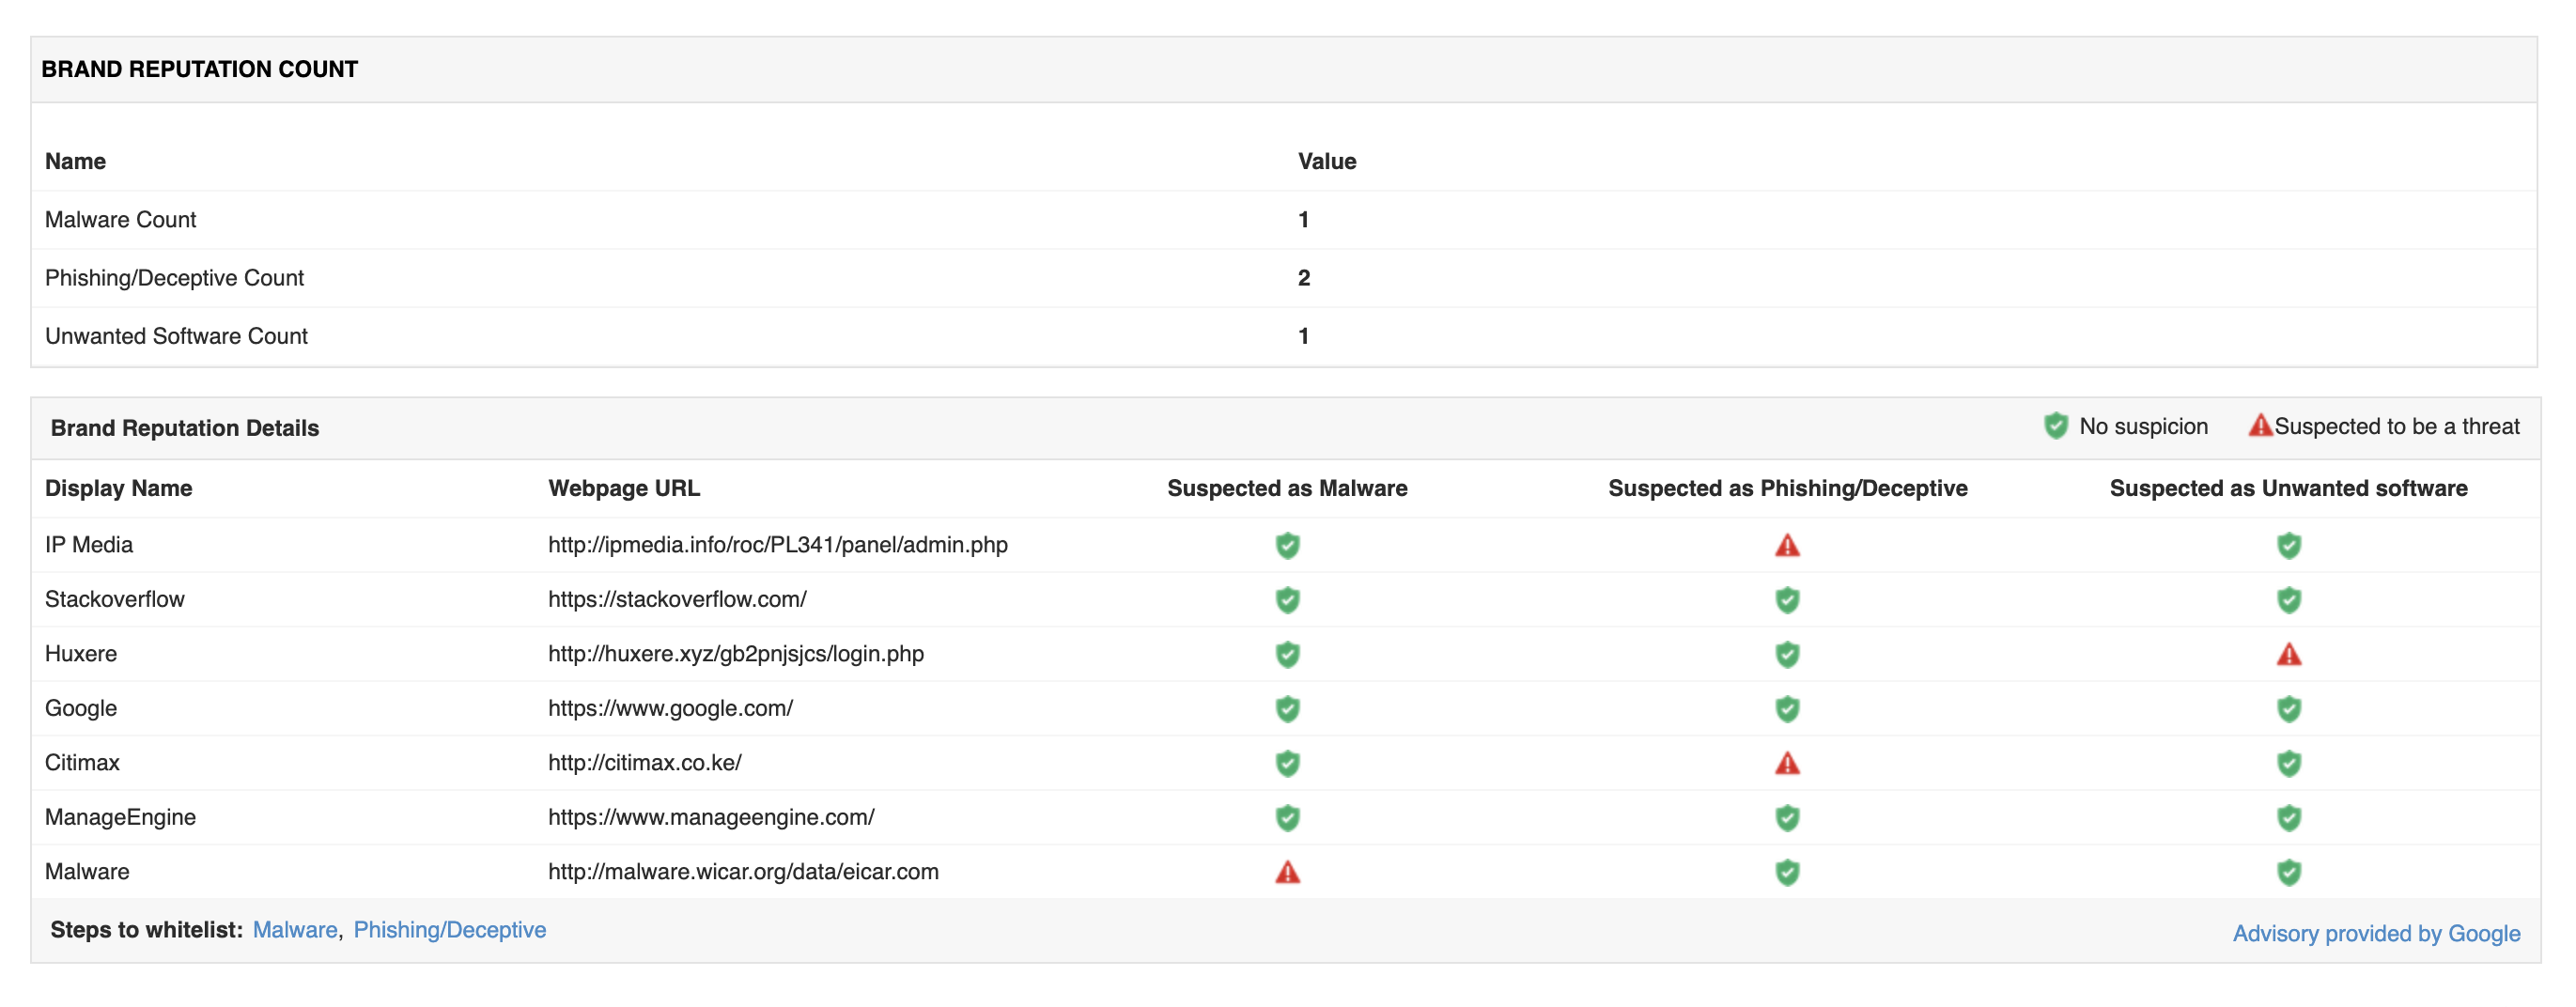Click Google's green phishing shield icon
The image size is (2576, 1007).
pos(1787,709)
